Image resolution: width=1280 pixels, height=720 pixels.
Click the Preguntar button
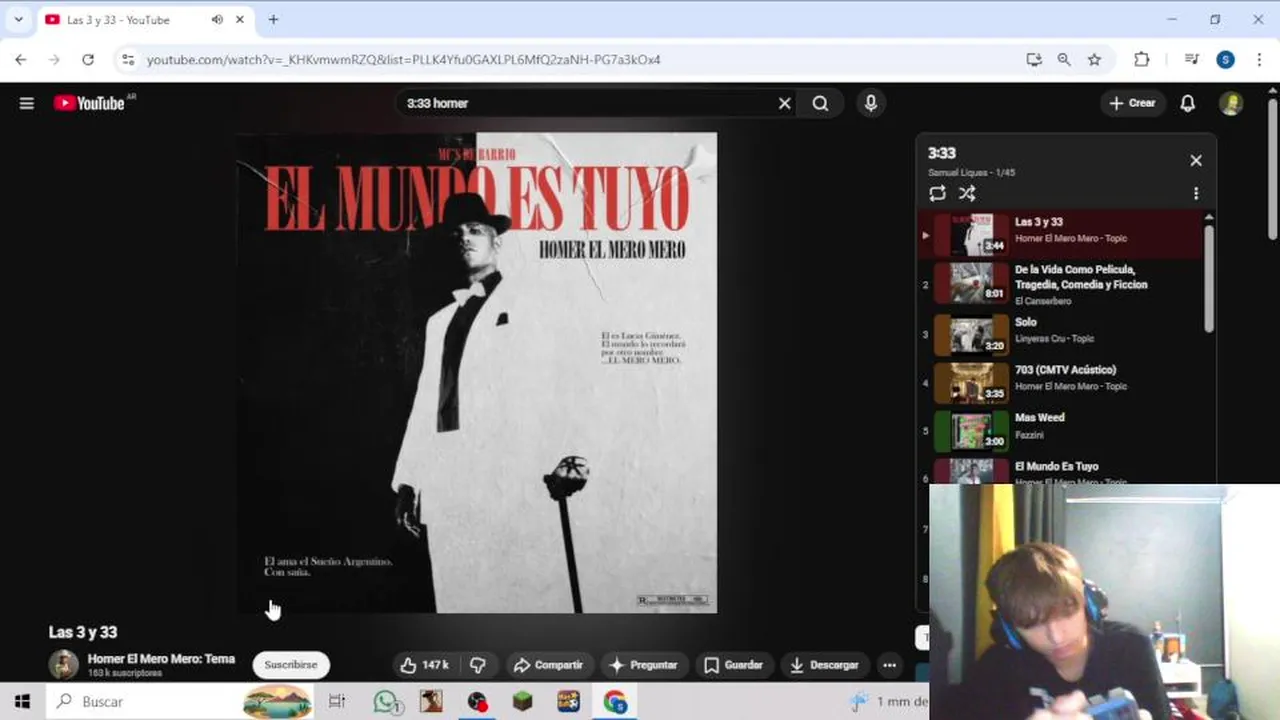click(x=643, y=665)
